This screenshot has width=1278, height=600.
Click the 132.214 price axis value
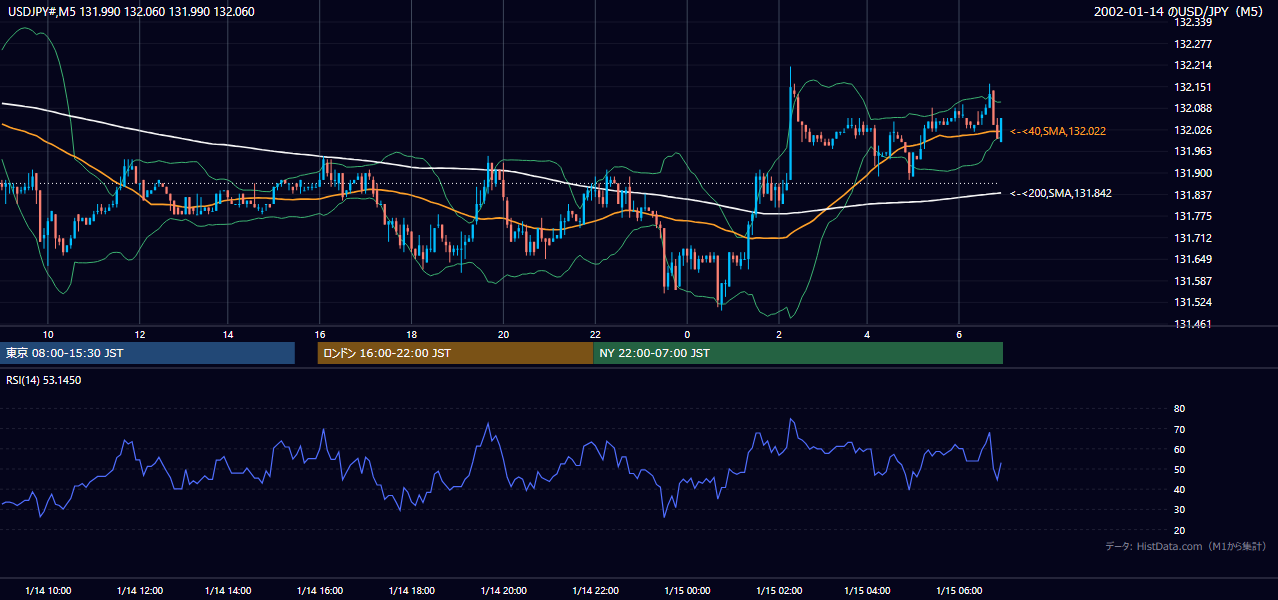(x=1193, y=65)
